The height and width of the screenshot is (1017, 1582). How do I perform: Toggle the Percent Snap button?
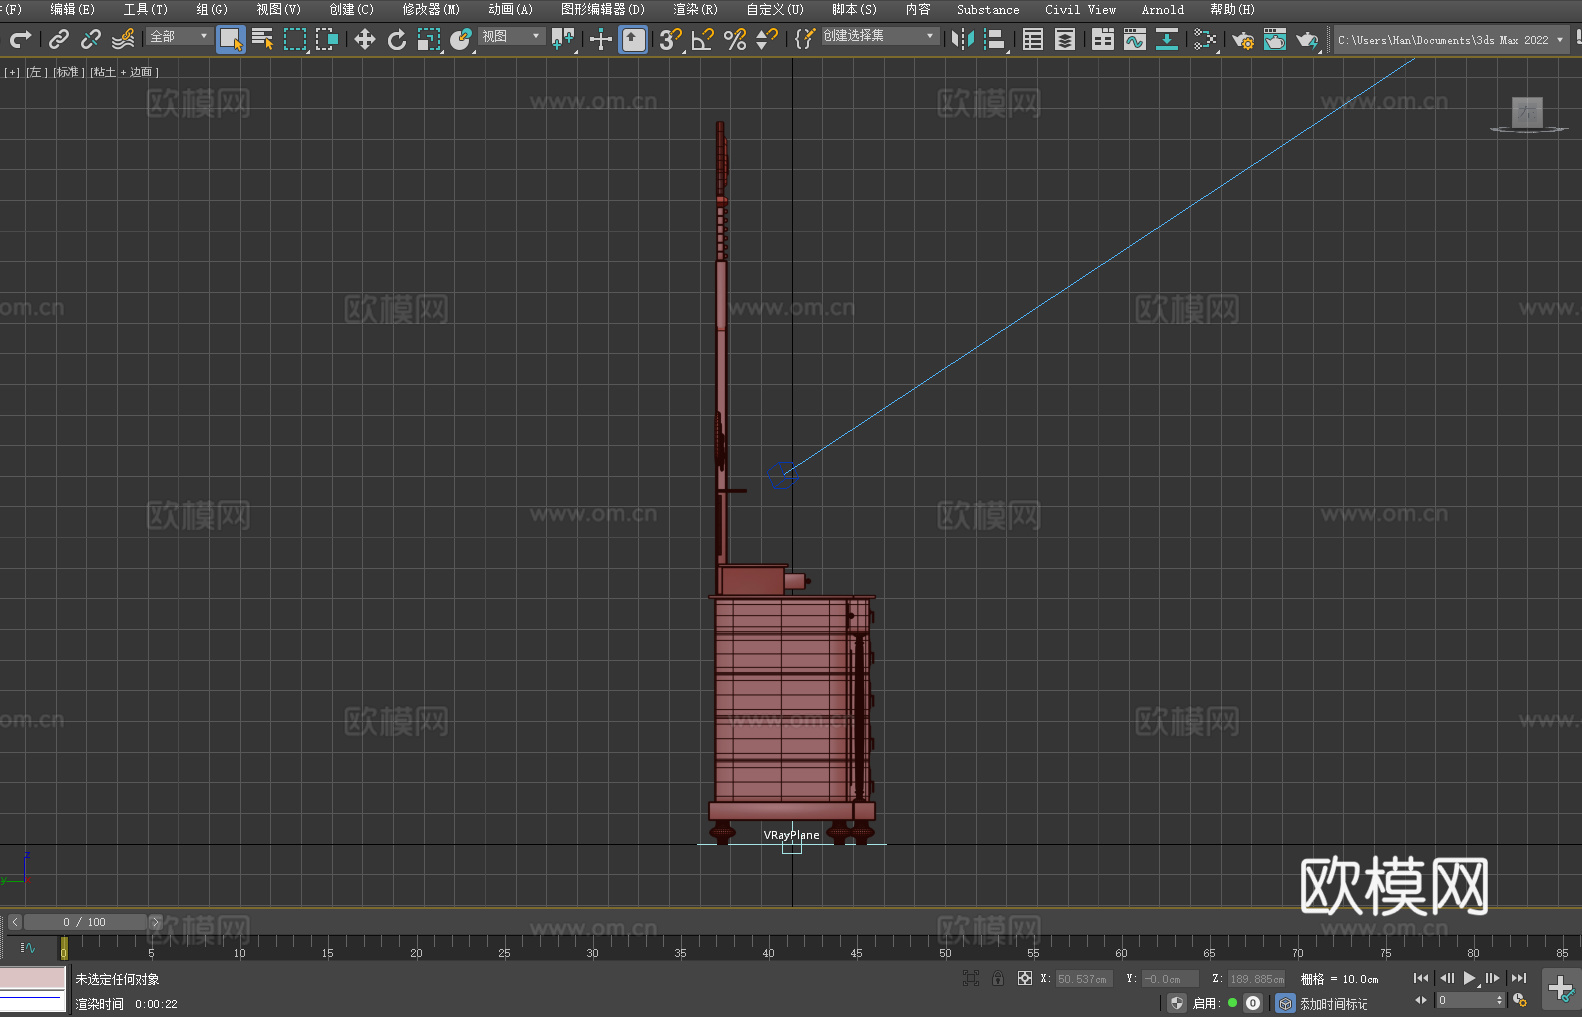coord(735,39)
